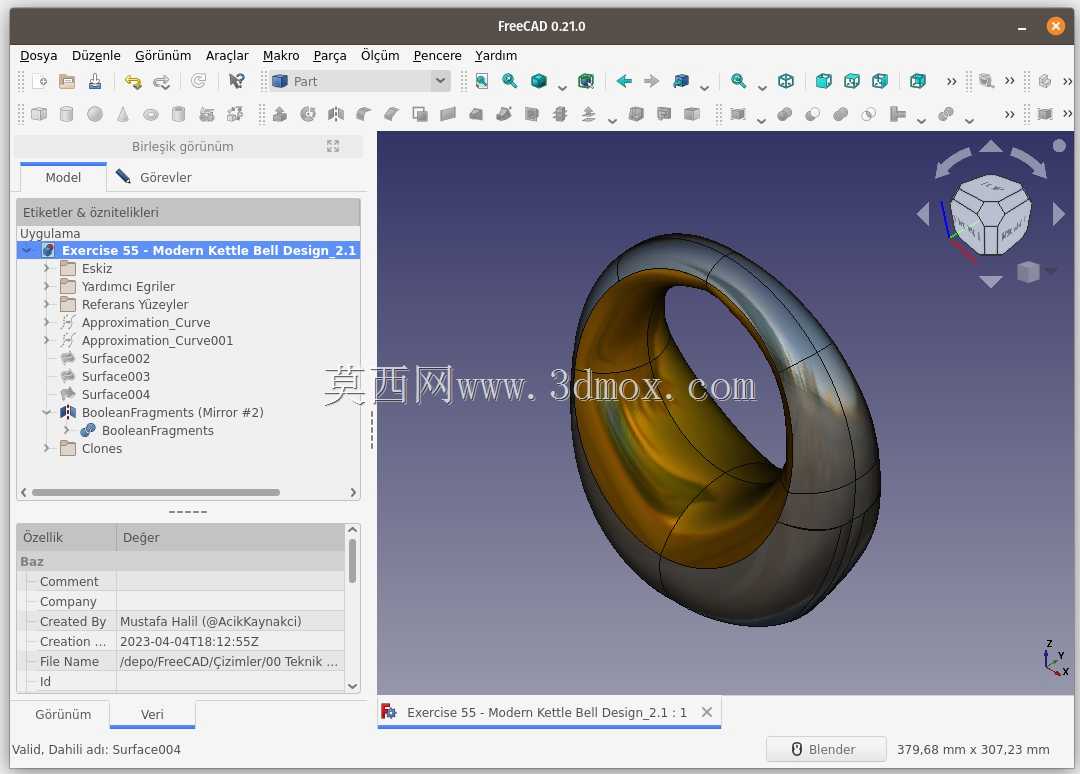Create a Torus primitive
The image size is (1080, 774).
[x=151, y=114]
